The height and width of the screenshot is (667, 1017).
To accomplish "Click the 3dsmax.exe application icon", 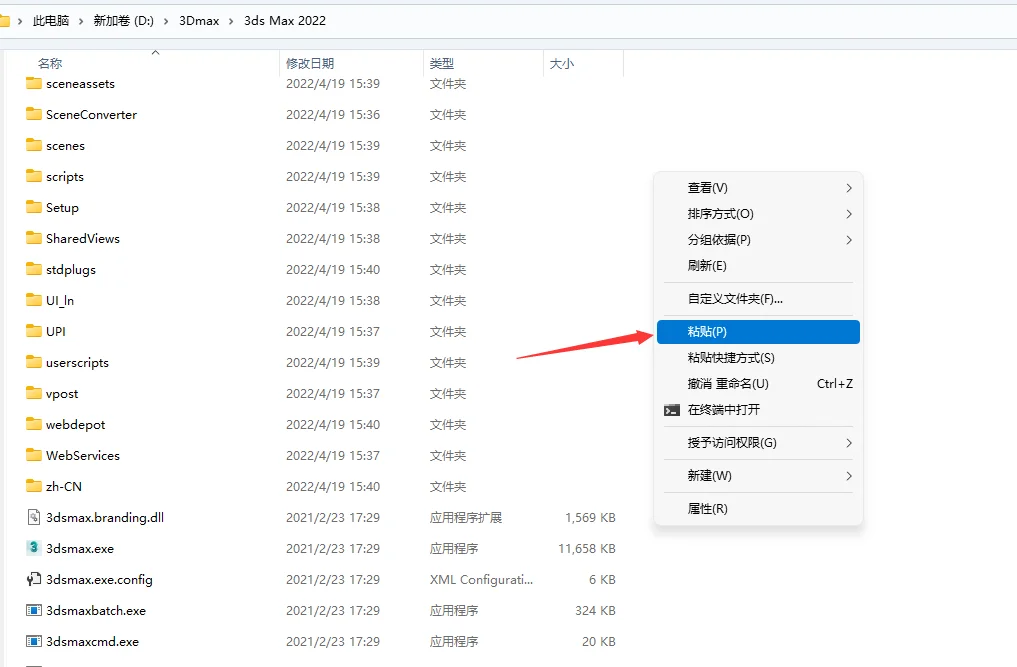I will point(34,548).
